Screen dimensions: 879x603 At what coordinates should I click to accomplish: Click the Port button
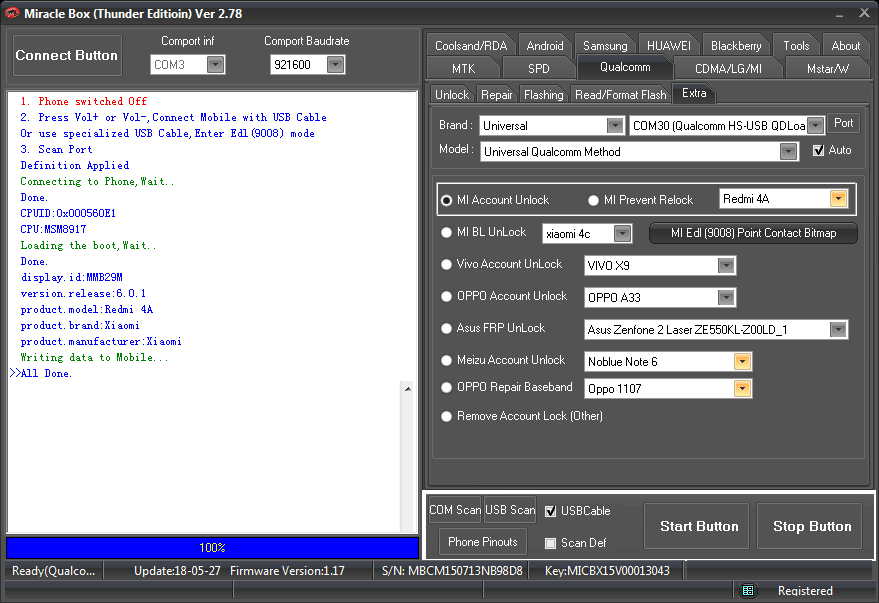coord(843,123)
